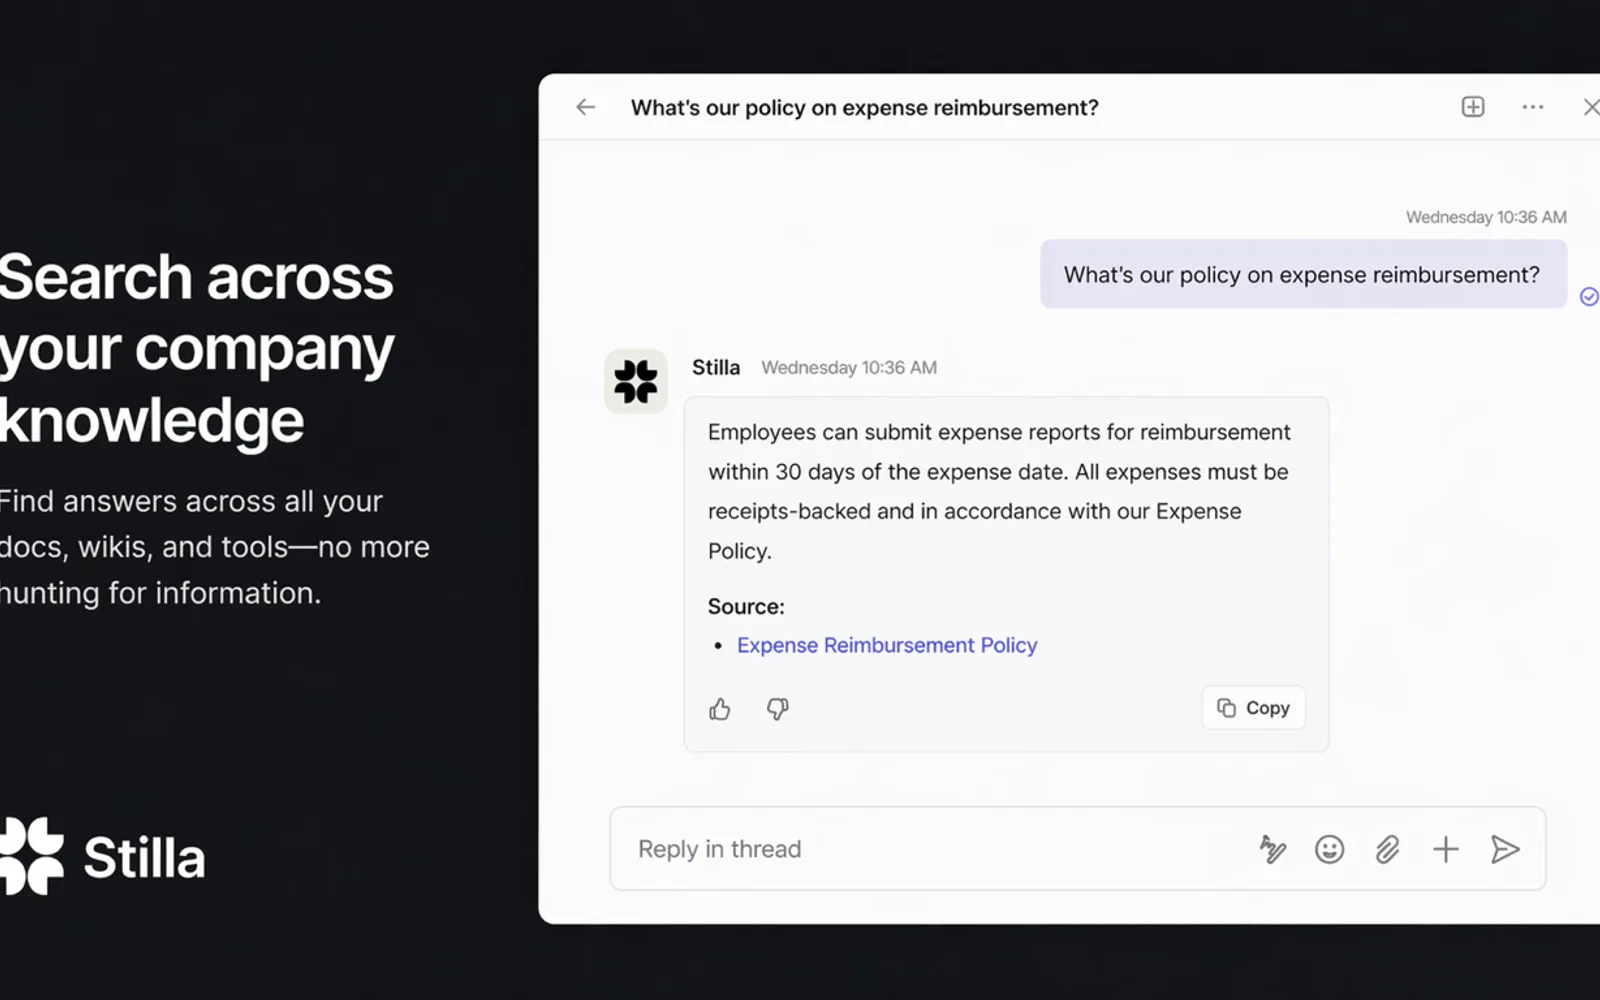Click the text formatting icon in reply box
This screenshot has width=1600, height=1000.
(x=1272, y=849)
